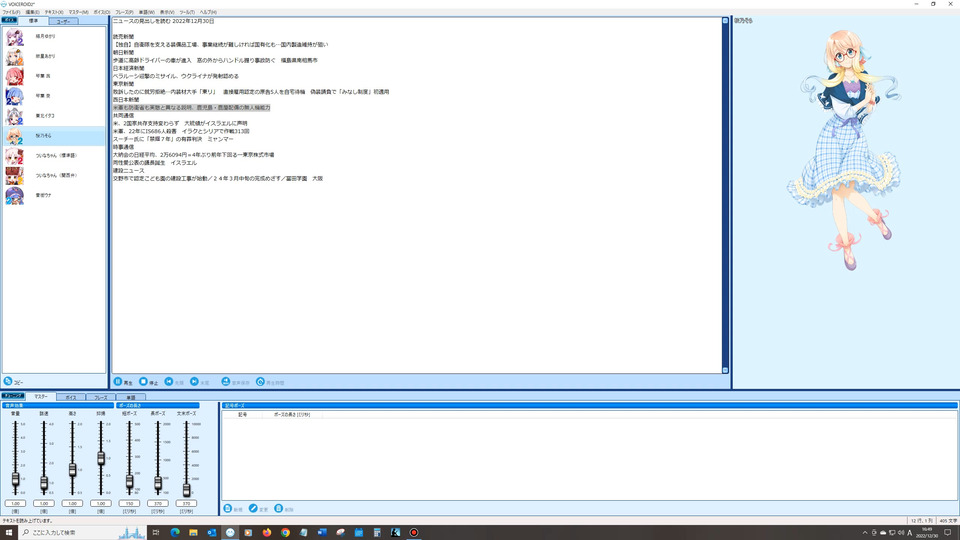Switch to the フレーズ tuning tab

101,397
